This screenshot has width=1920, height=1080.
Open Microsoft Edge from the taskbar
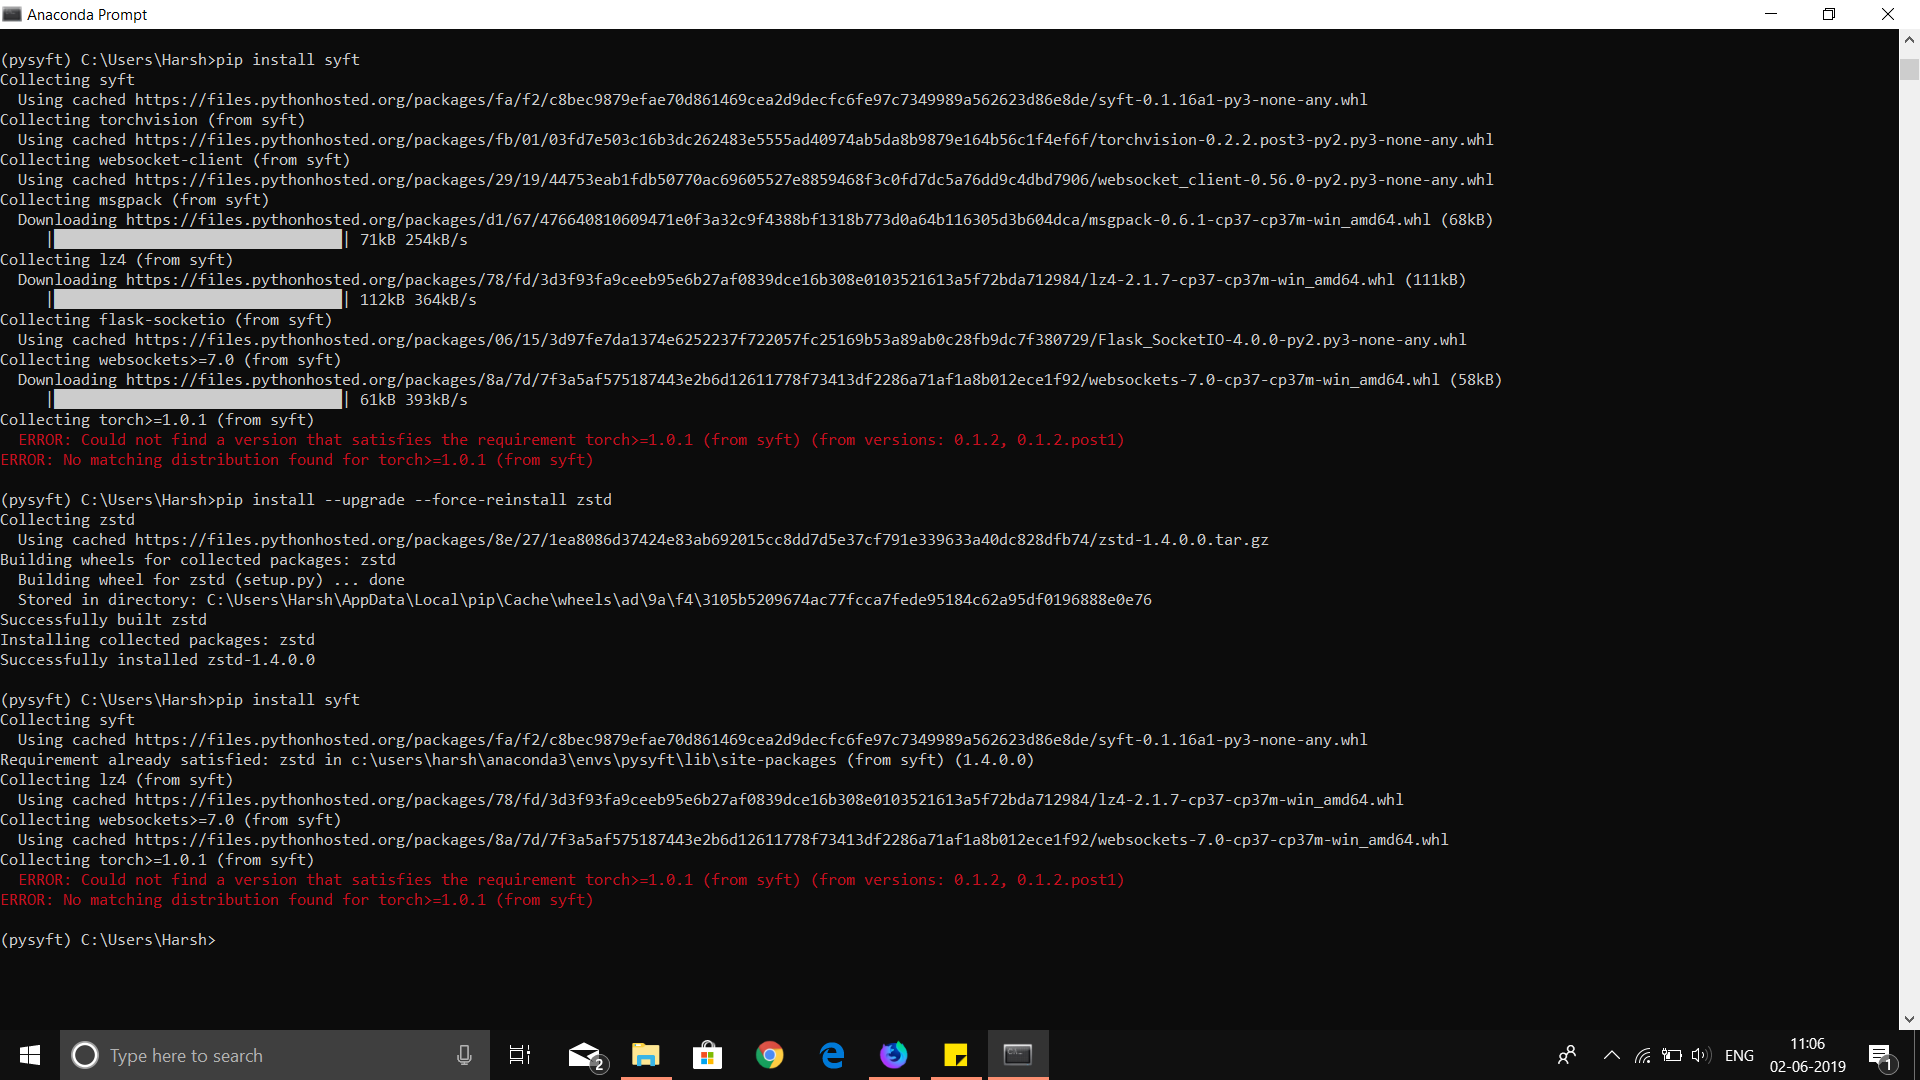point(832,1055)
